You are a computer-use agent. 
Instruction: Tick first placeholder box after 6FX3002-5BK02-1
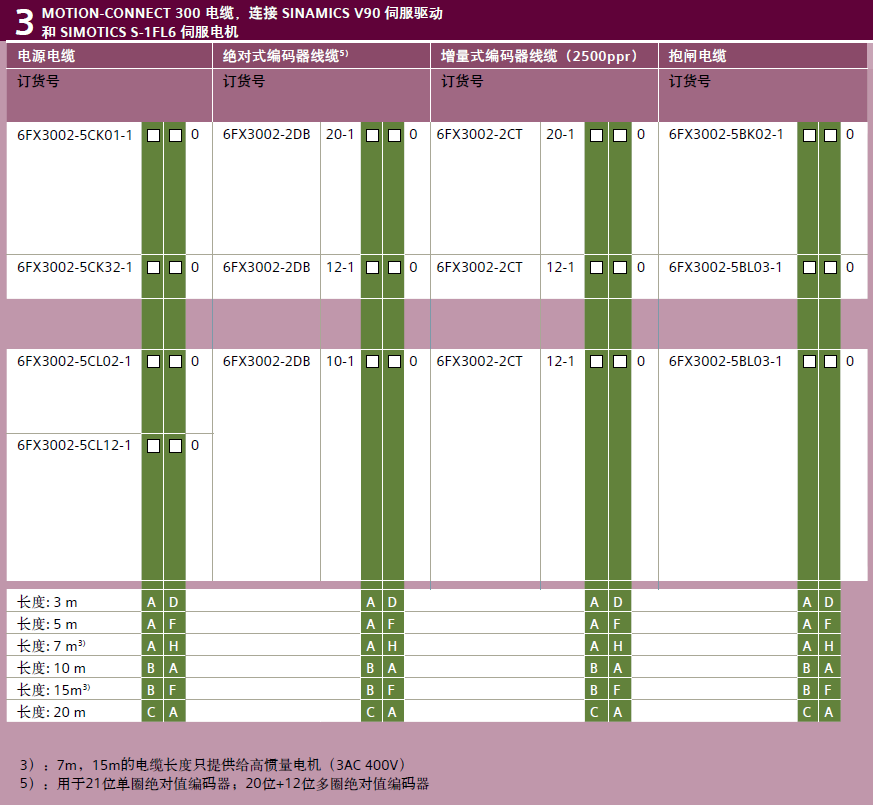coord(809,135)
